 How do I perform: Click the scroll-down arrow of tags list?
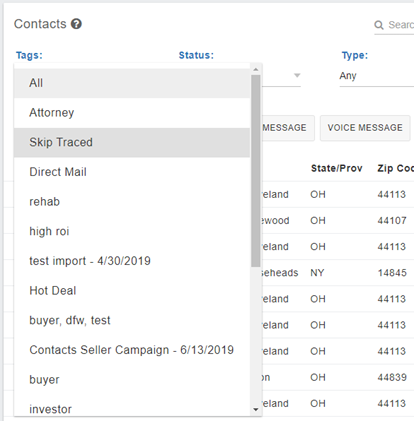tap(256, 409)
